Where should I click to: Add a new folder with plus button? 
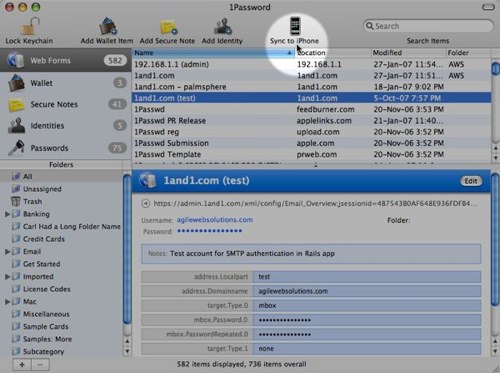click(x=22, y=365)
